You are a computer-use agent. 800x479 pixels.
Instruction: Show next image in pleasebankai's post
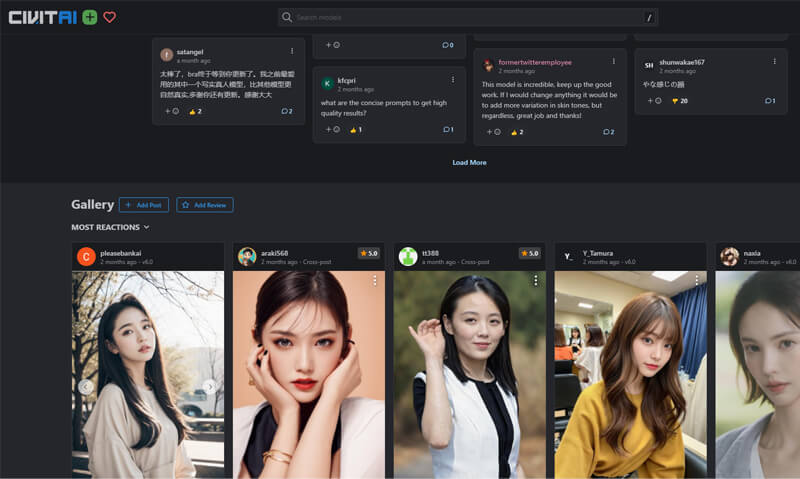point(209,386)
